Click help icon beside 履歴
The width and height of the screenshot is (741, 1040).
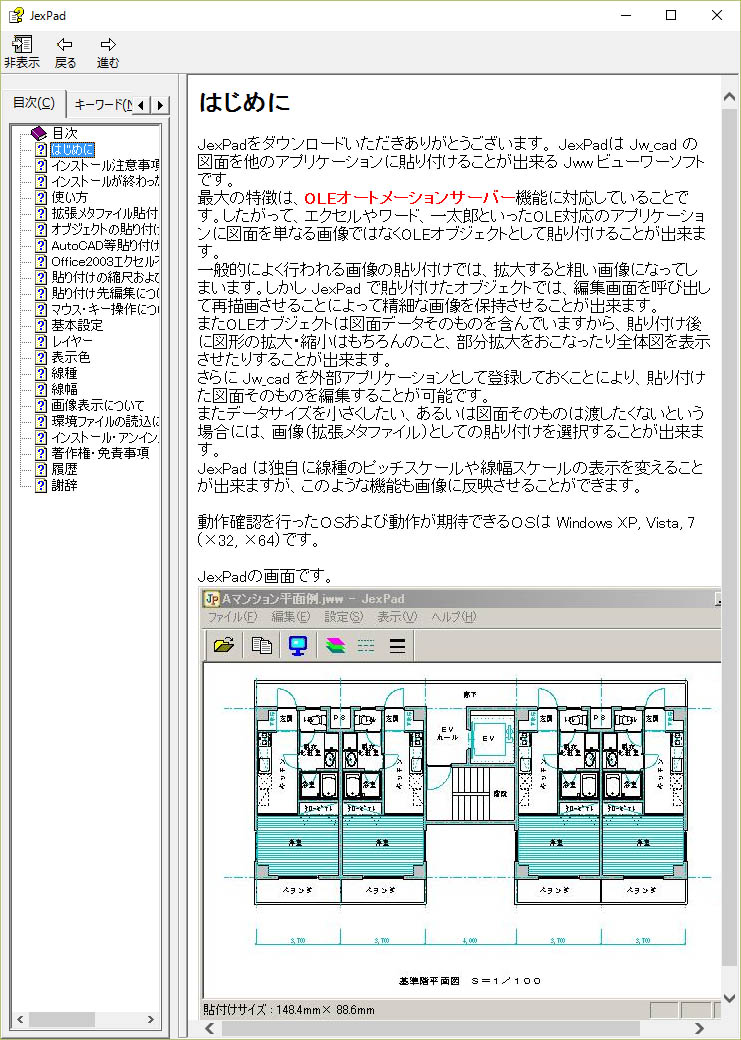click(x=41, y=469)
